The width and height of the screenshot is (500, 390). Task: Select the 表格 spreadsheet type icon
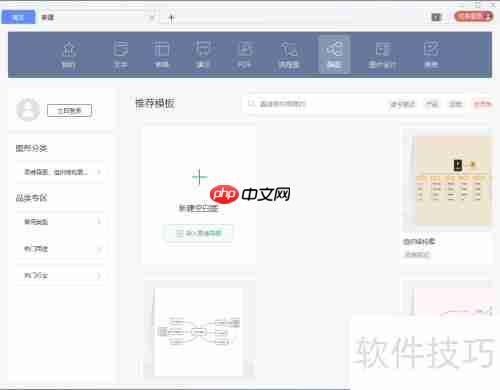pyautogui.click(x=162, y=55)
